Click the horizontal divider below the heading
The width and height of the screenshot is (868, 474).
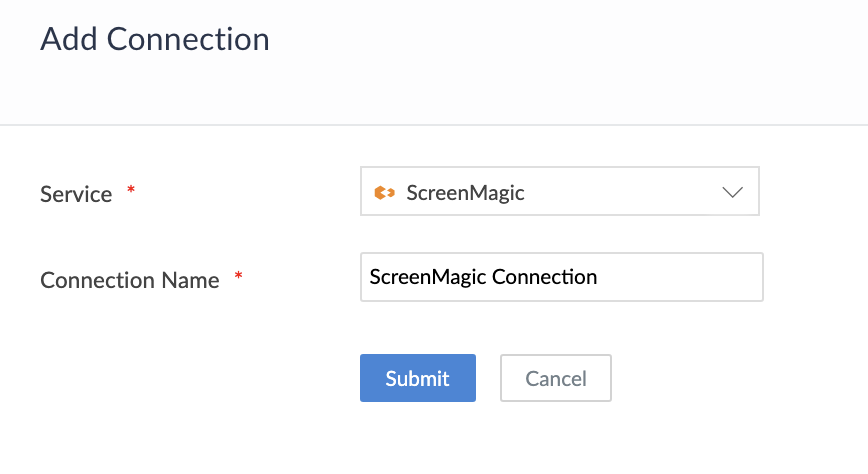click(434, 125)
